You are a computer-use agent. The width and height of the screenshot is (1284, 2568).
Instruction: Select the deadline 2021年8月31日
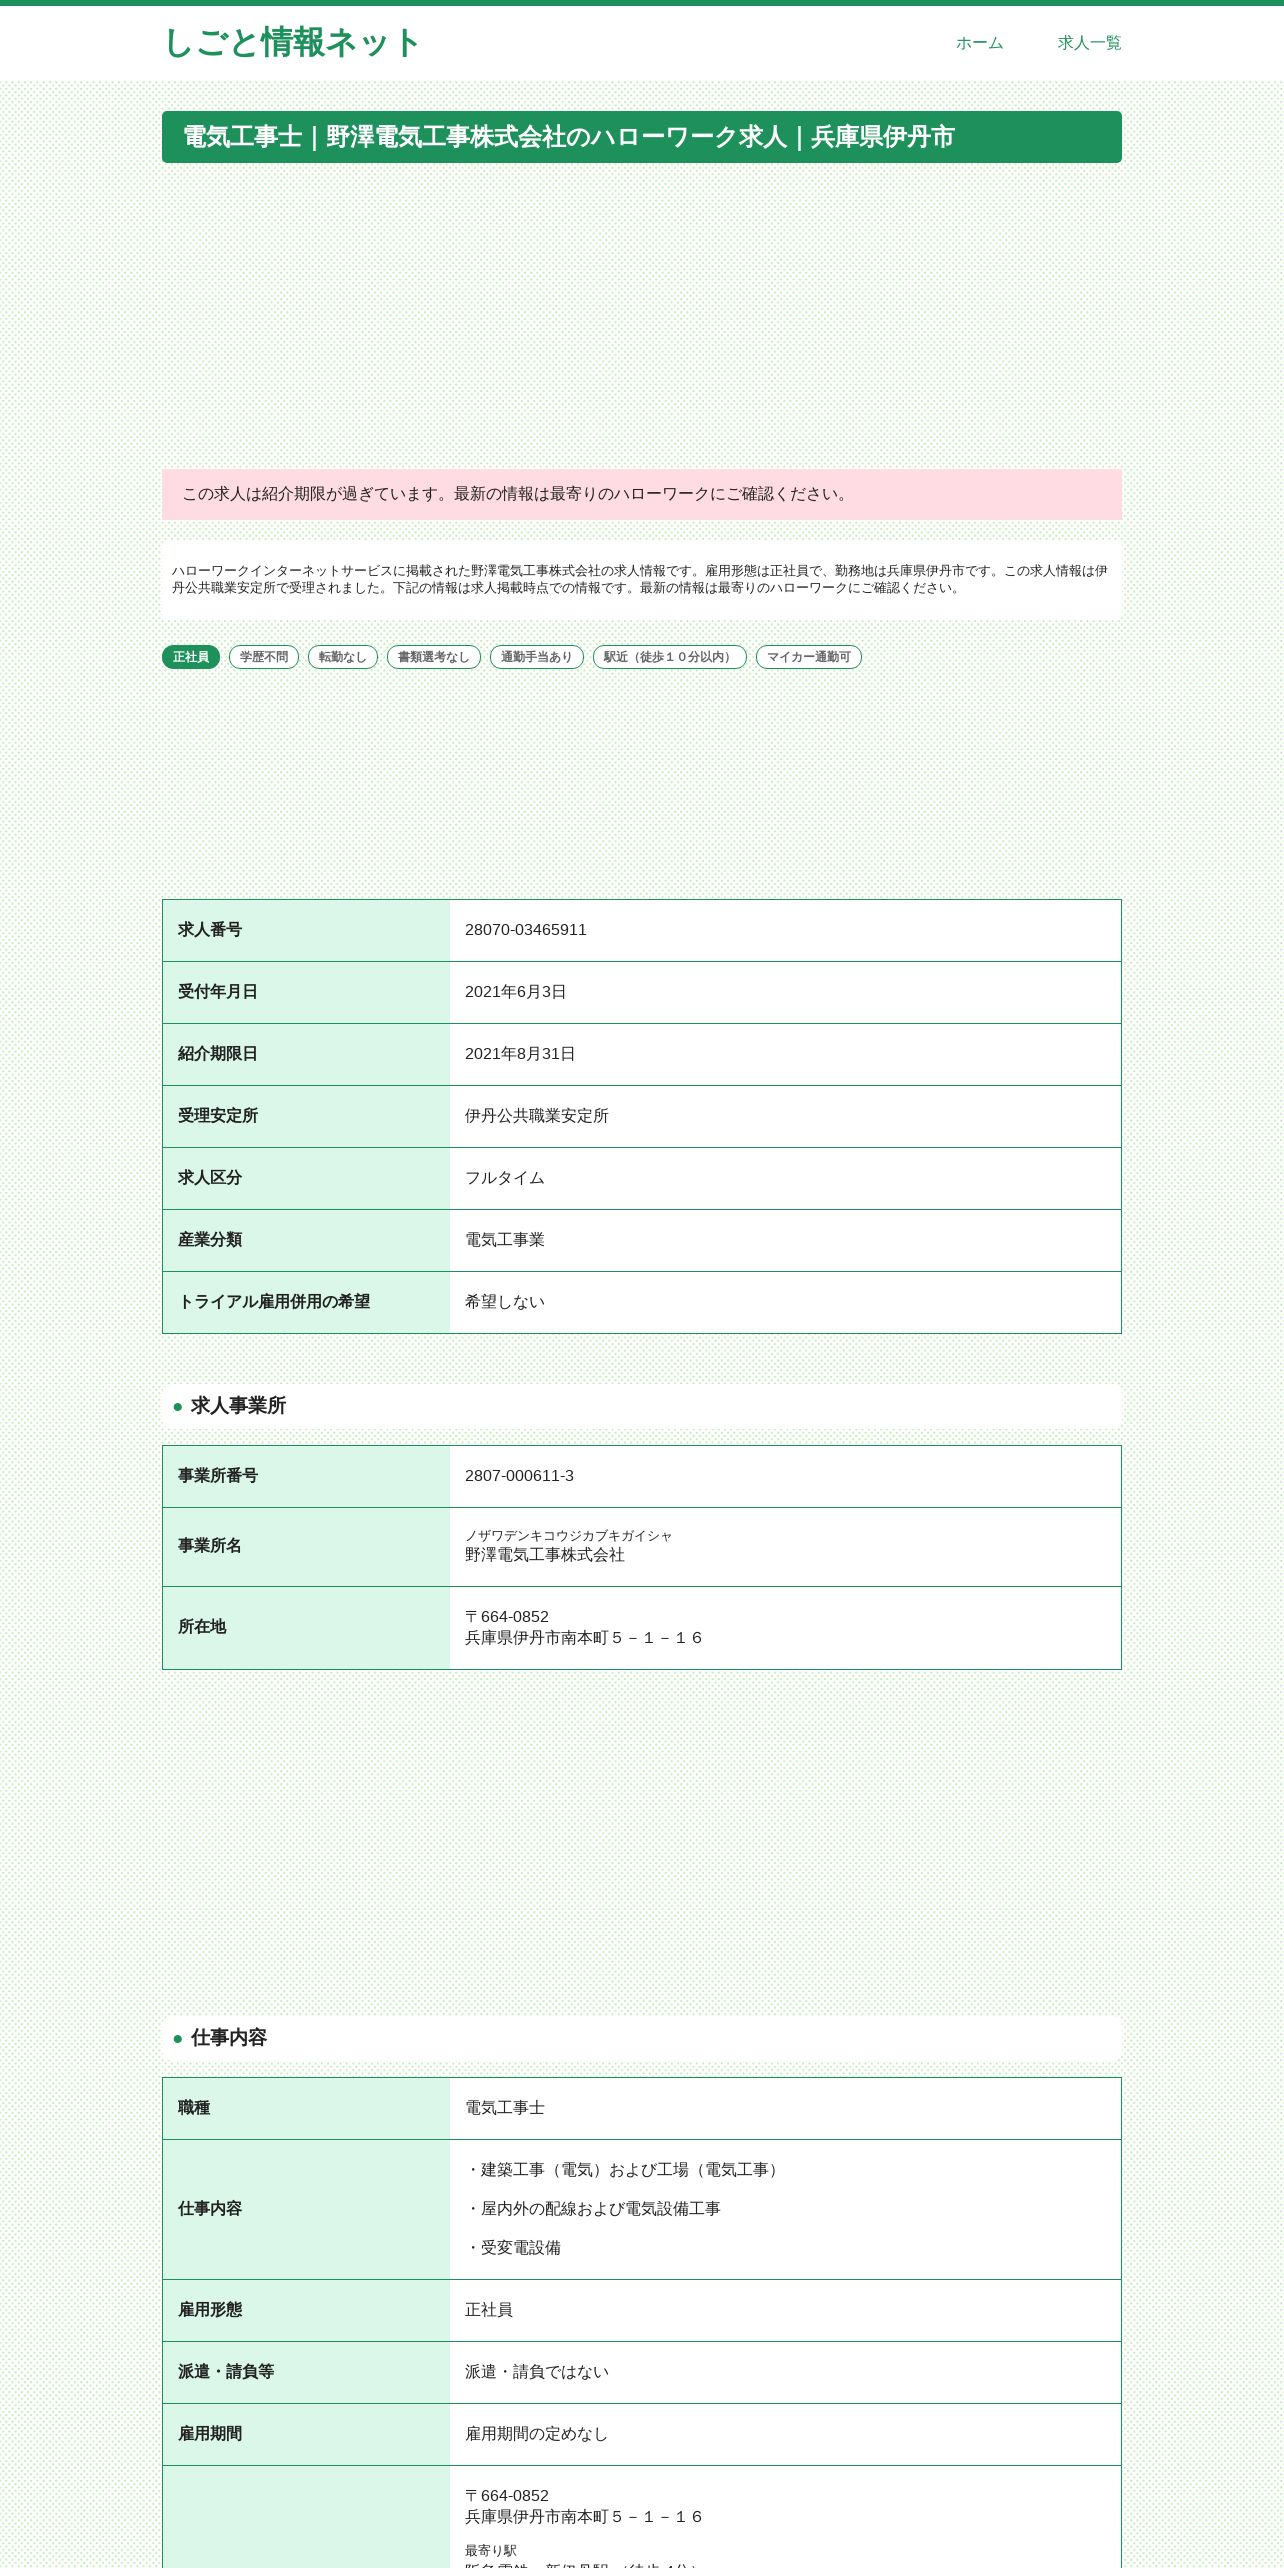(x=520, y=1054)
